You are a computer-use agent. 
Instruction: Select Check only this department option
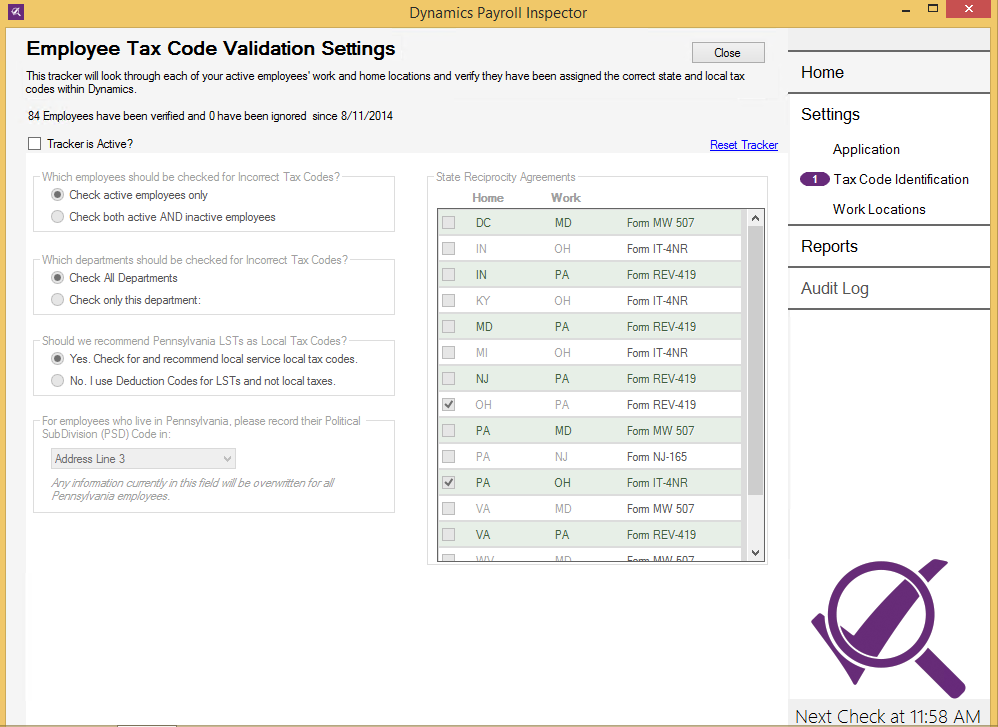click(57, 299)
